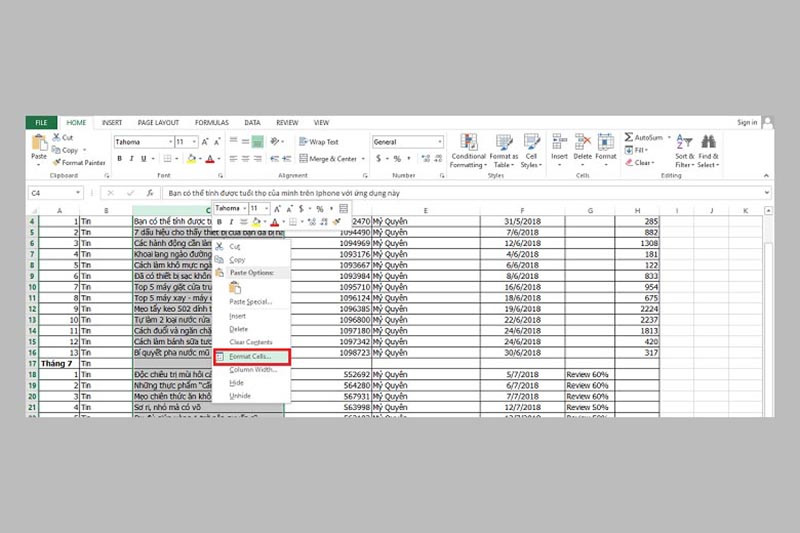
Task: Choose Clear Contents in context menu
Action: (251, 342)
